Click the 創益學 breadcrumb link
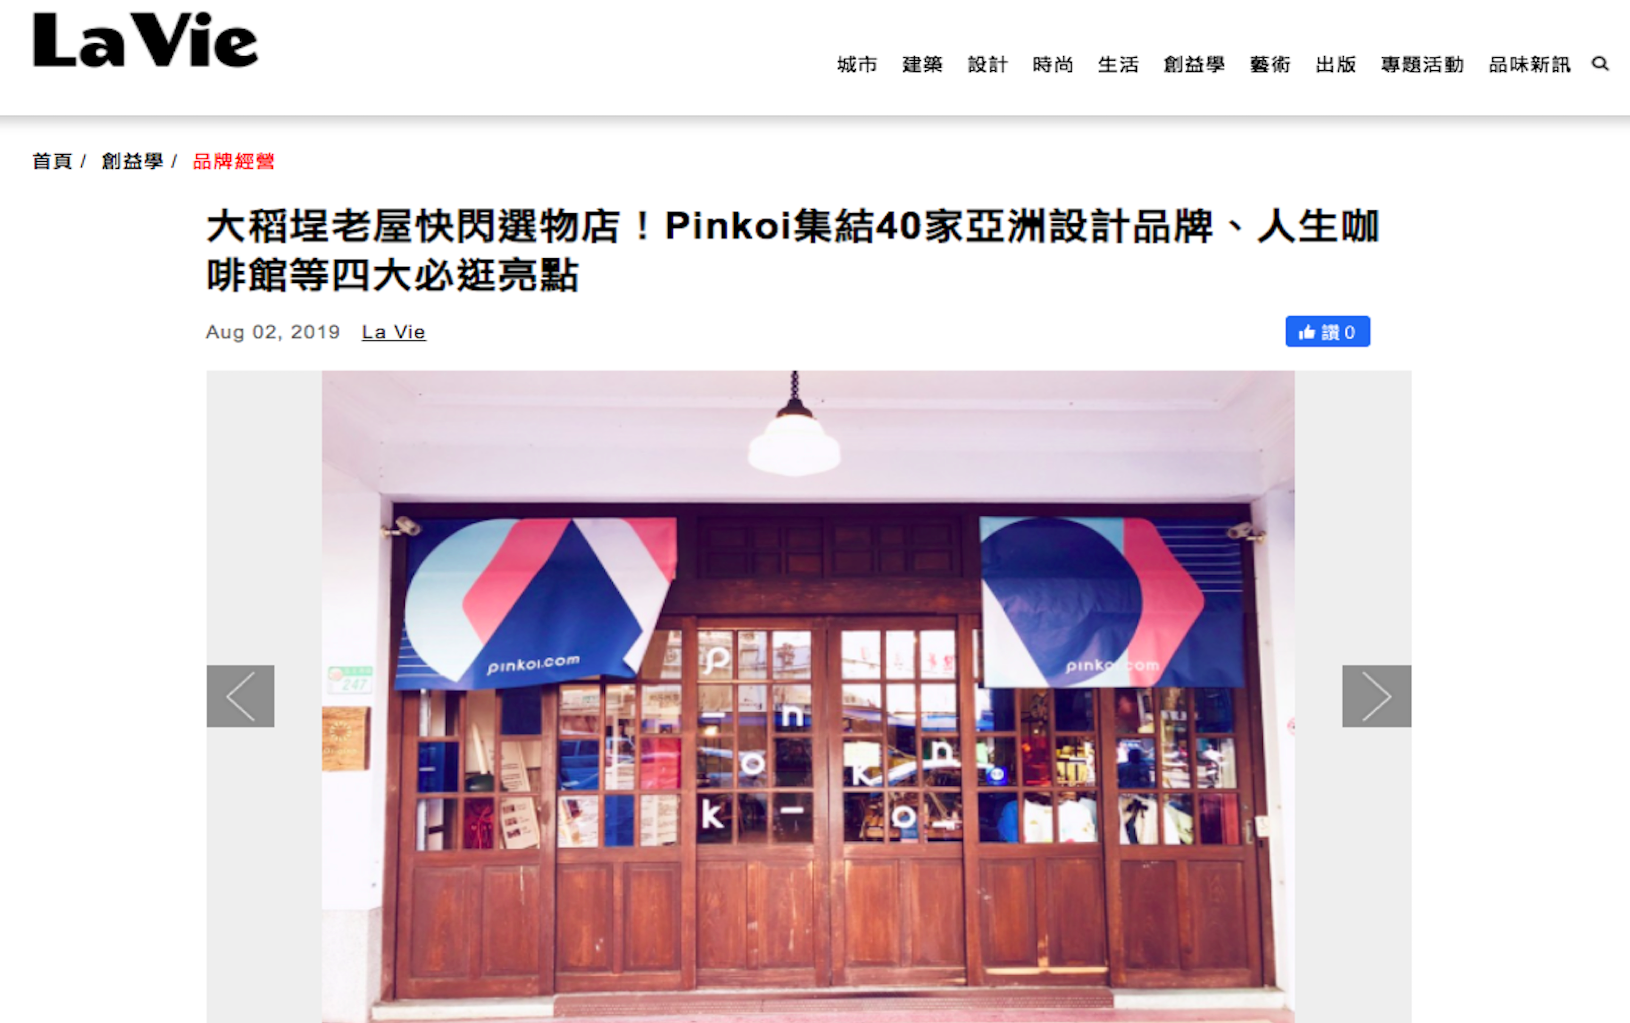Viewport: 1630px width, 1023px height. click(x=132, y=161)
